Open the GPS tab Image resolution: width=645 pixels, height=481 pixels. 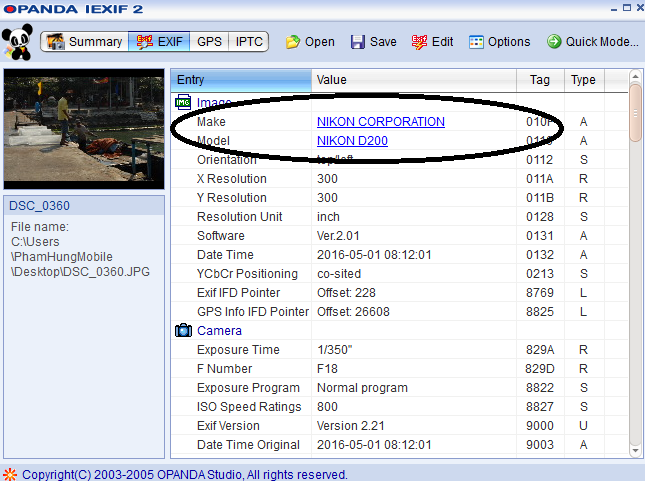(x=209, y=42)
